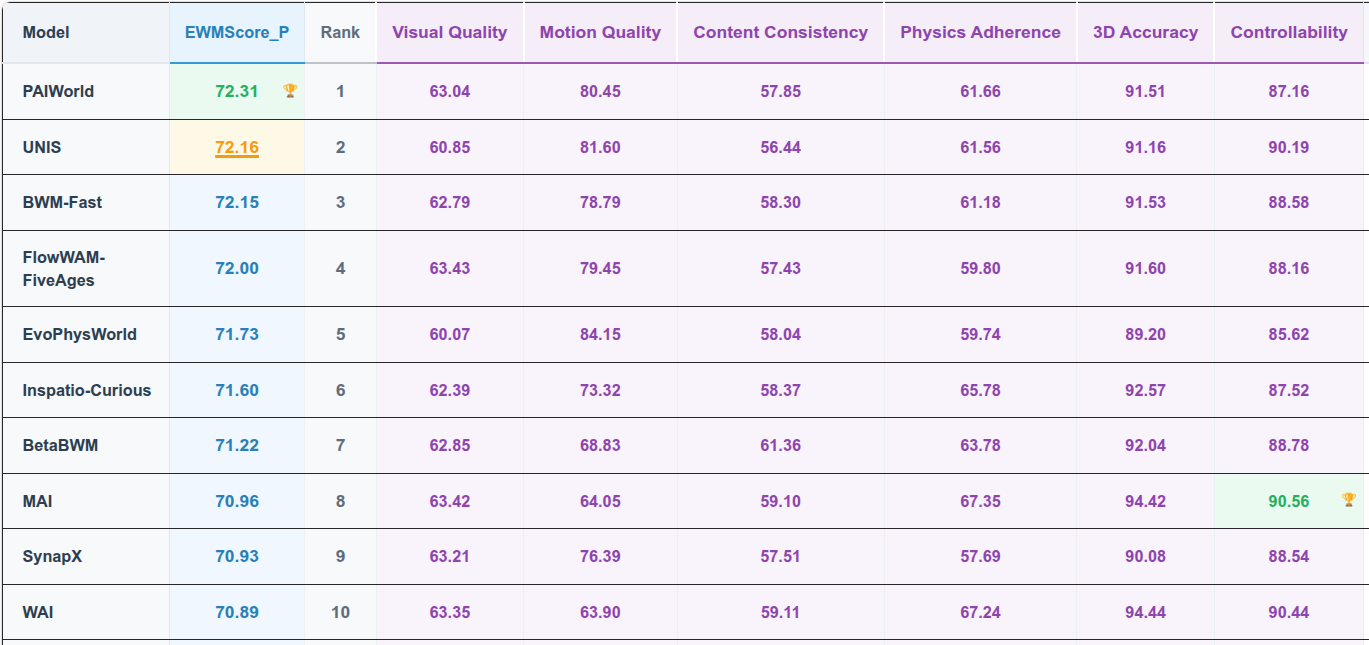The height and width of the screenshot is (645, 1369).
Task: Click Controllability value 90.19
Action: [1289, 147]
